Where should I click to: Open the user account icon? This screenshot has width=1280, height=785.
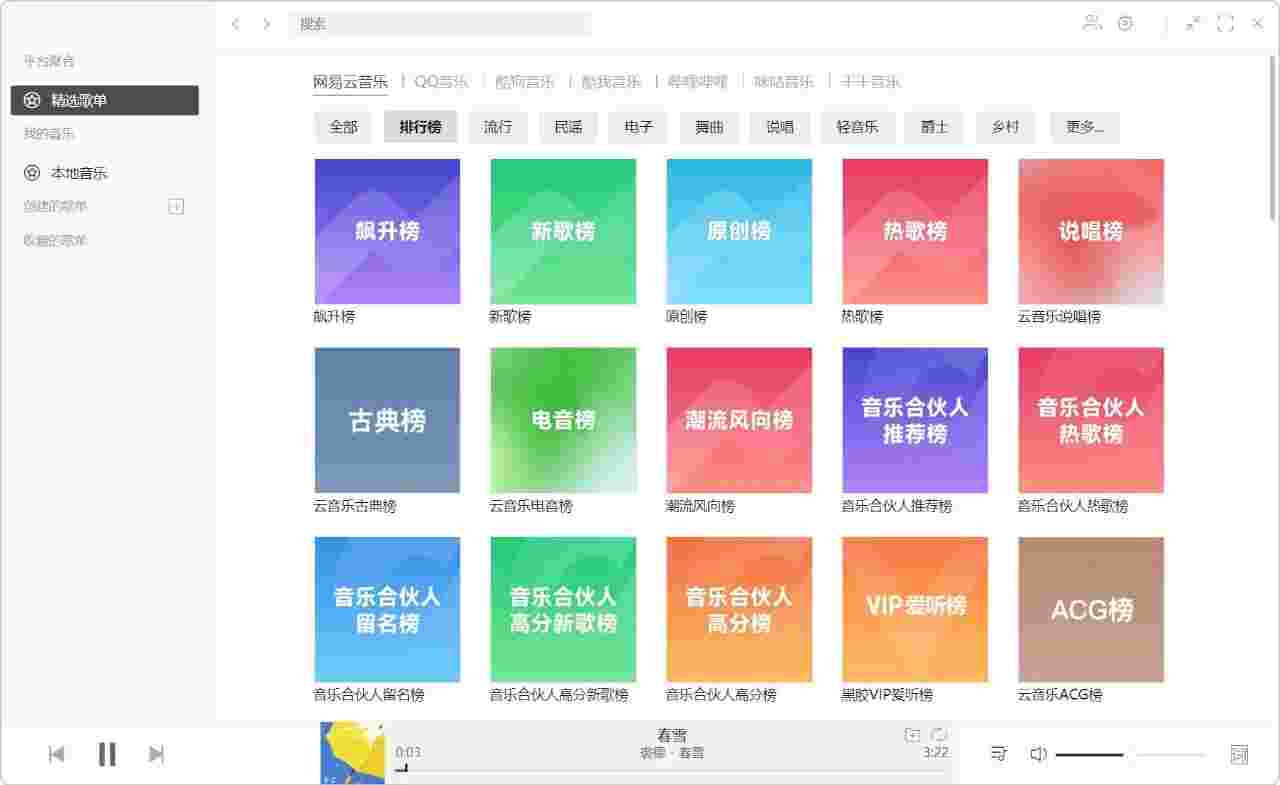[1092, 23]
